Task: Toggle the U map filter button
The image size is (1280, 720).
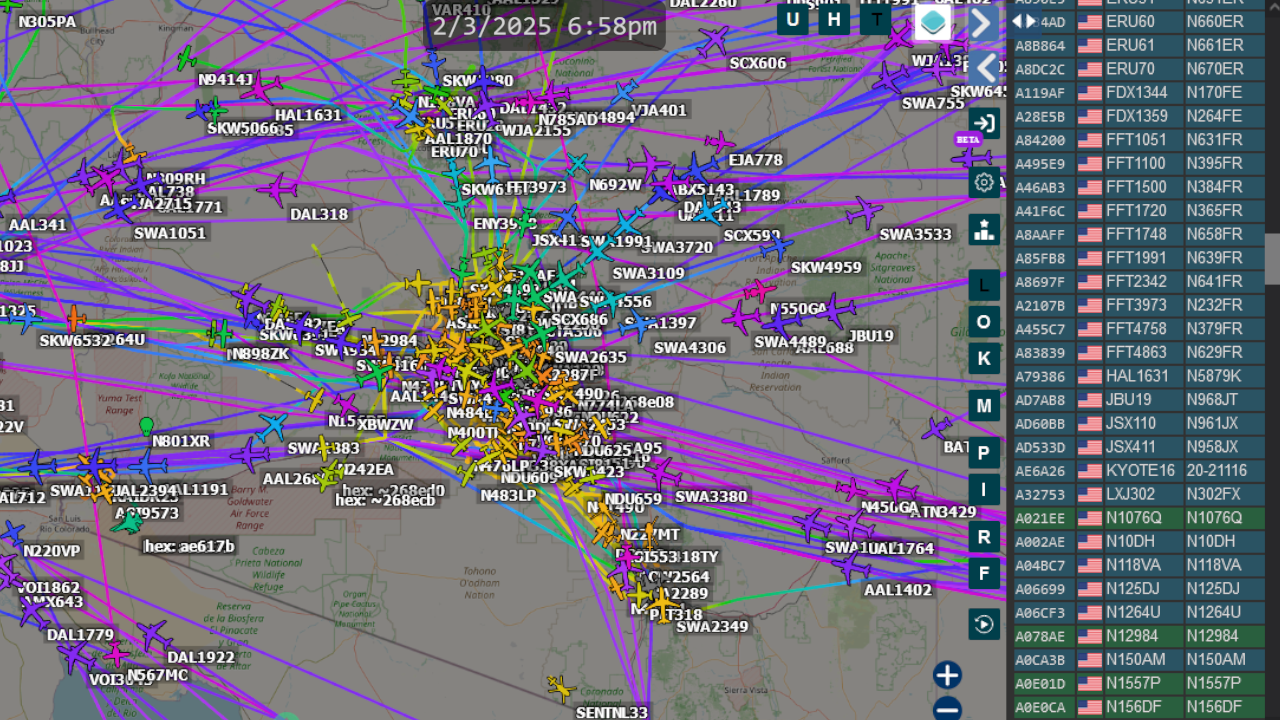Action: [x=793, y=19]
